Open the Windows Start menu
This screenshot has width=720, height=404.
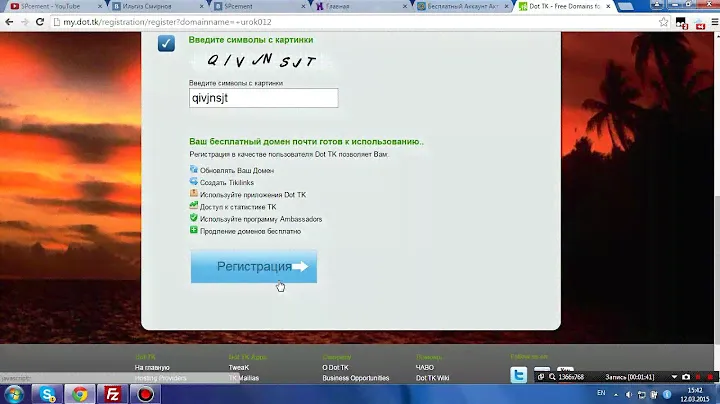[13, 393]
